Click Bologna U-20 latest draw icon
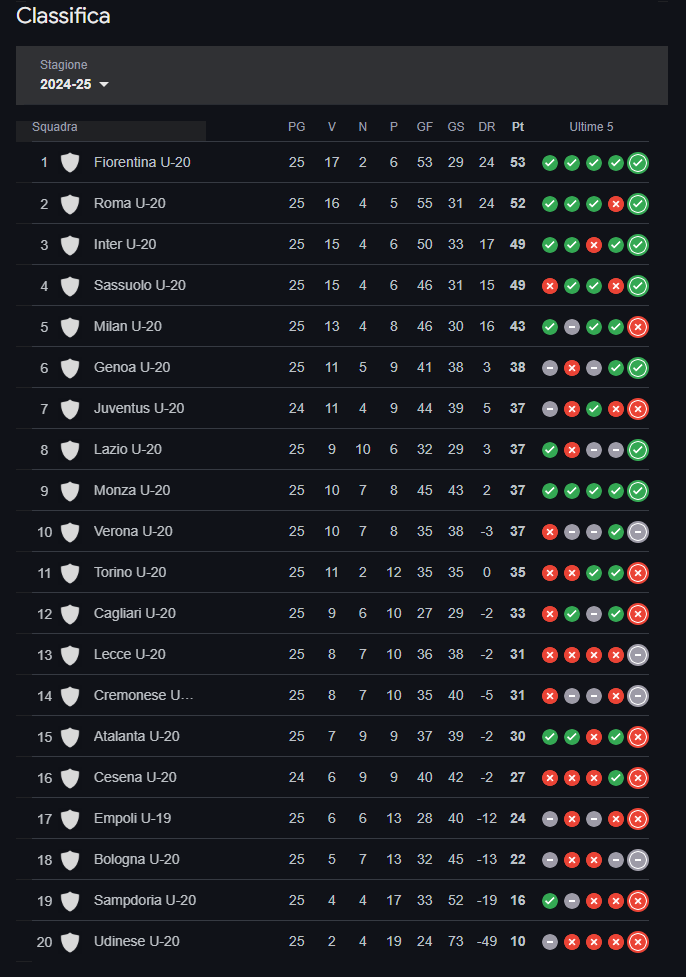Image resolution: width=686 pixels, height=977 pixels. [638, 860]
